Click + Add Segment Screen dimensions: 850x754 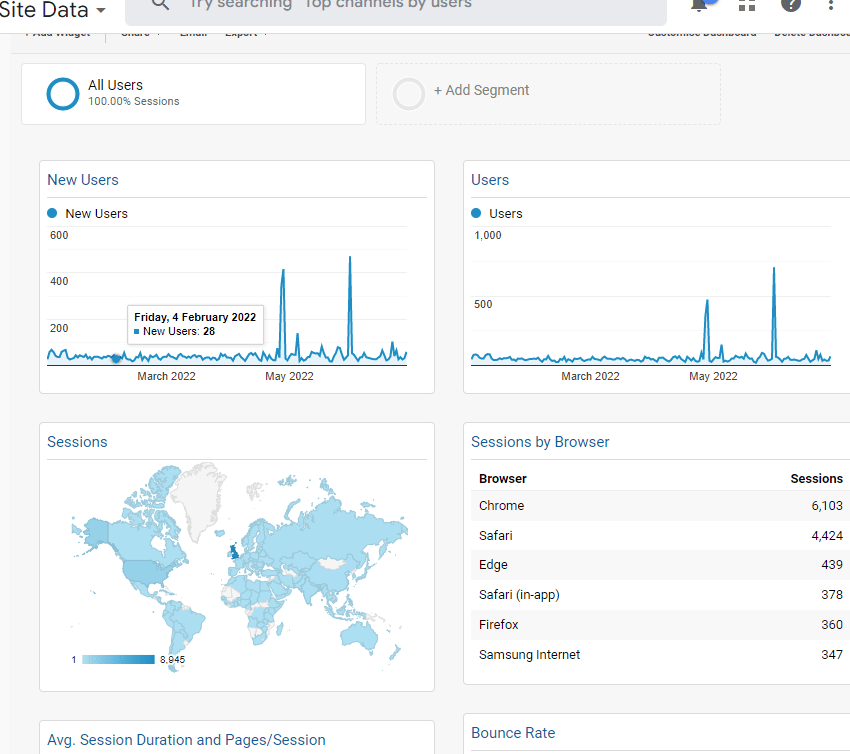click(481, 90)
